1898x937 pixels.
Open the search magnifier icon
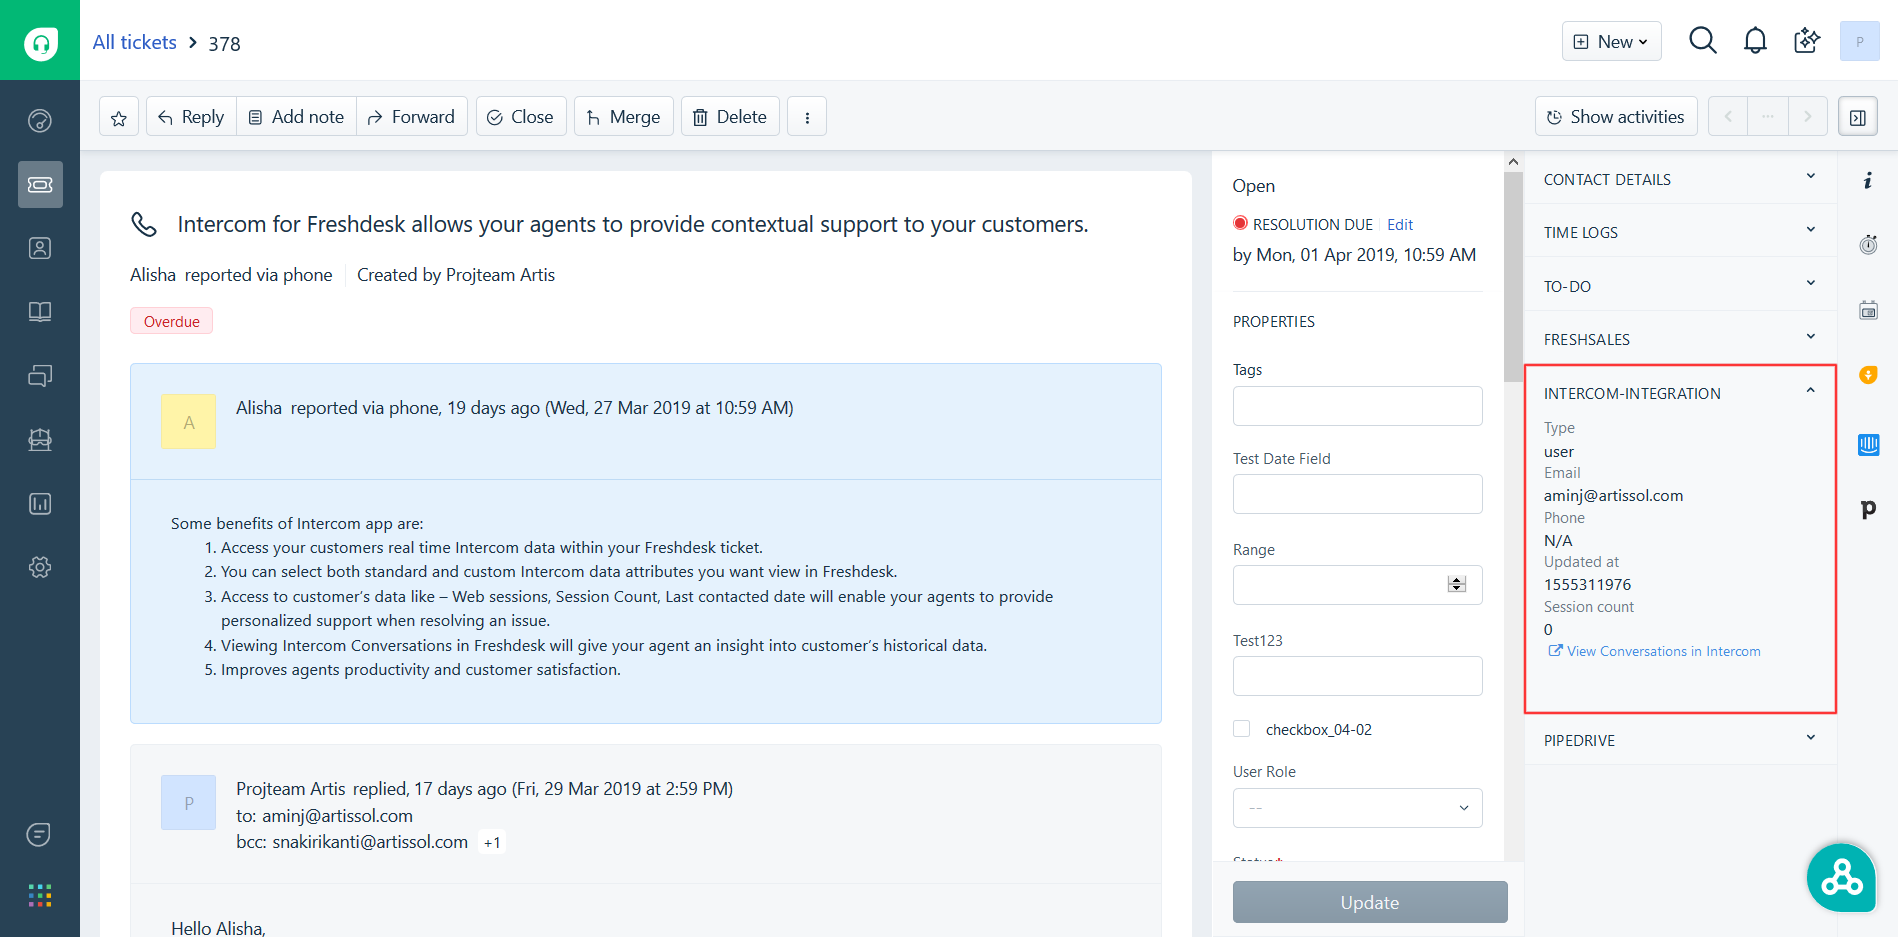pos(1702,41)
